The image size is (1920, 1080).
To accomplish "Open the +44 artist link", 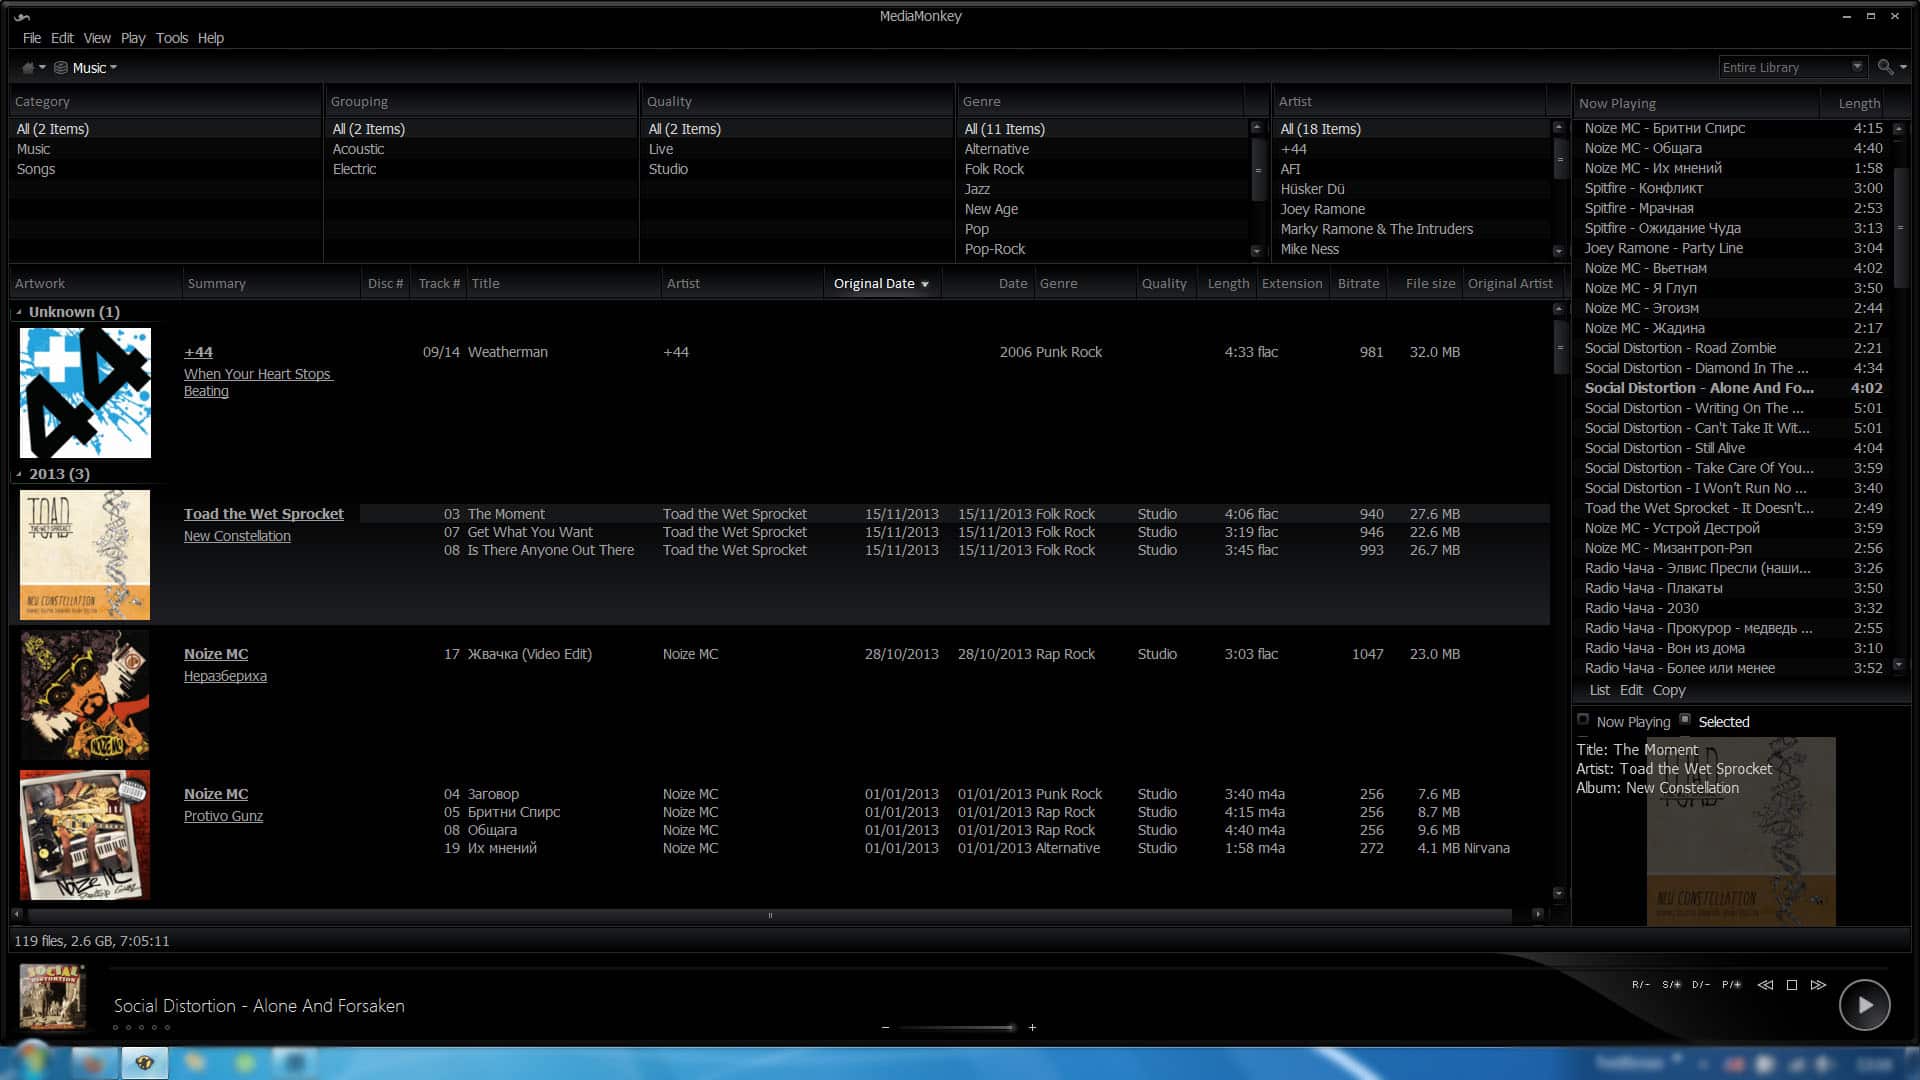I will (198, 352).
